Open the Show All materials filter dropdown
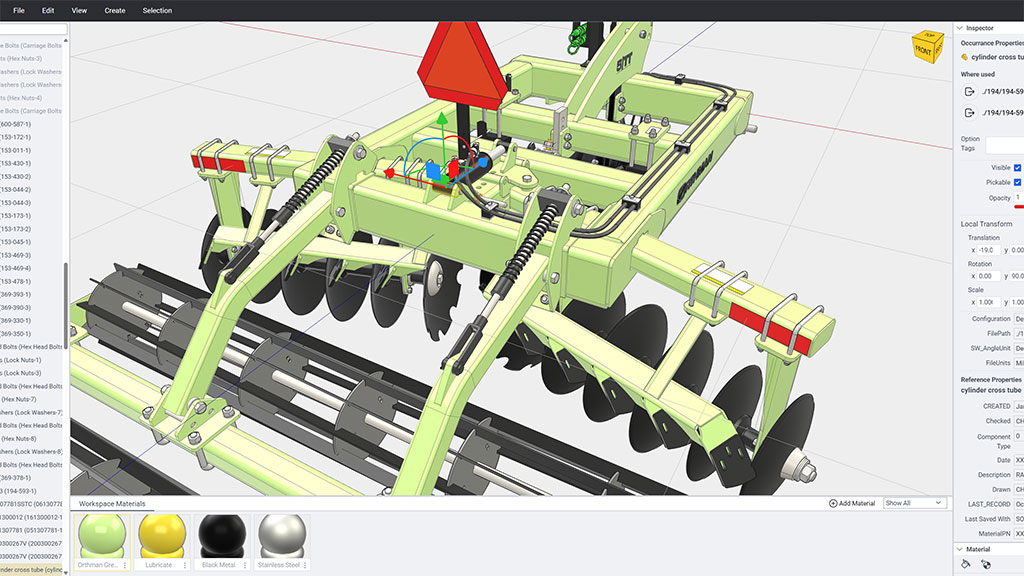This screenshot has width=1024, height=576. (x=914, y=503)
